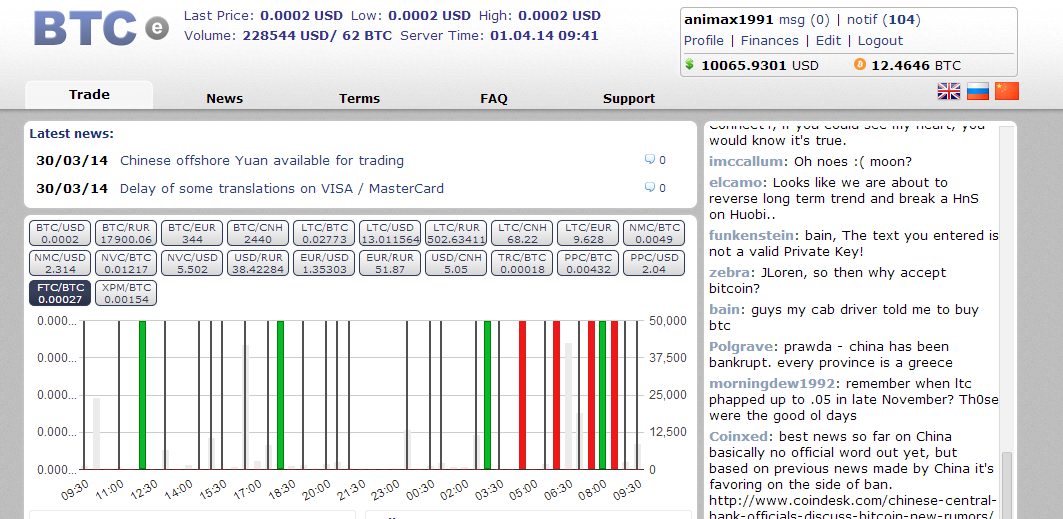Click chat user morningdew1992
This screenshot has width=1063, height=519.
coord(773,383)
